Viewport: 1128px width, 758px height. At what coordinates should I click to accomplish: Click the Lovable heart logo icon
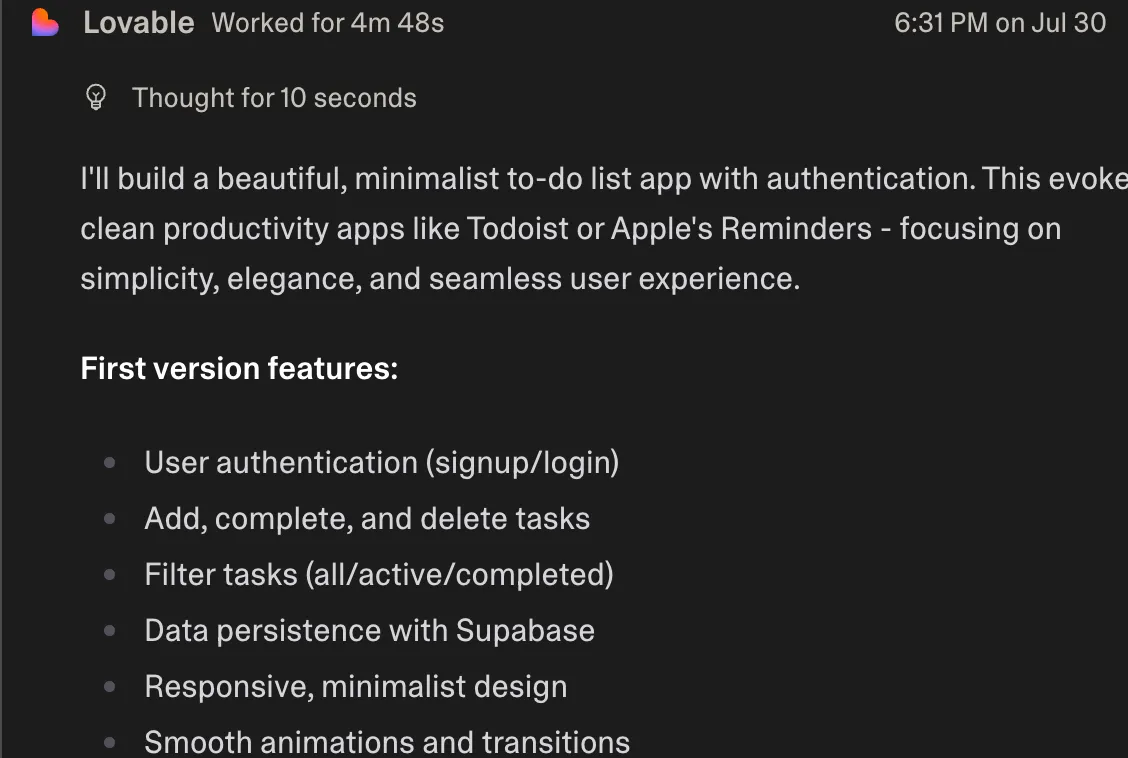45,22
